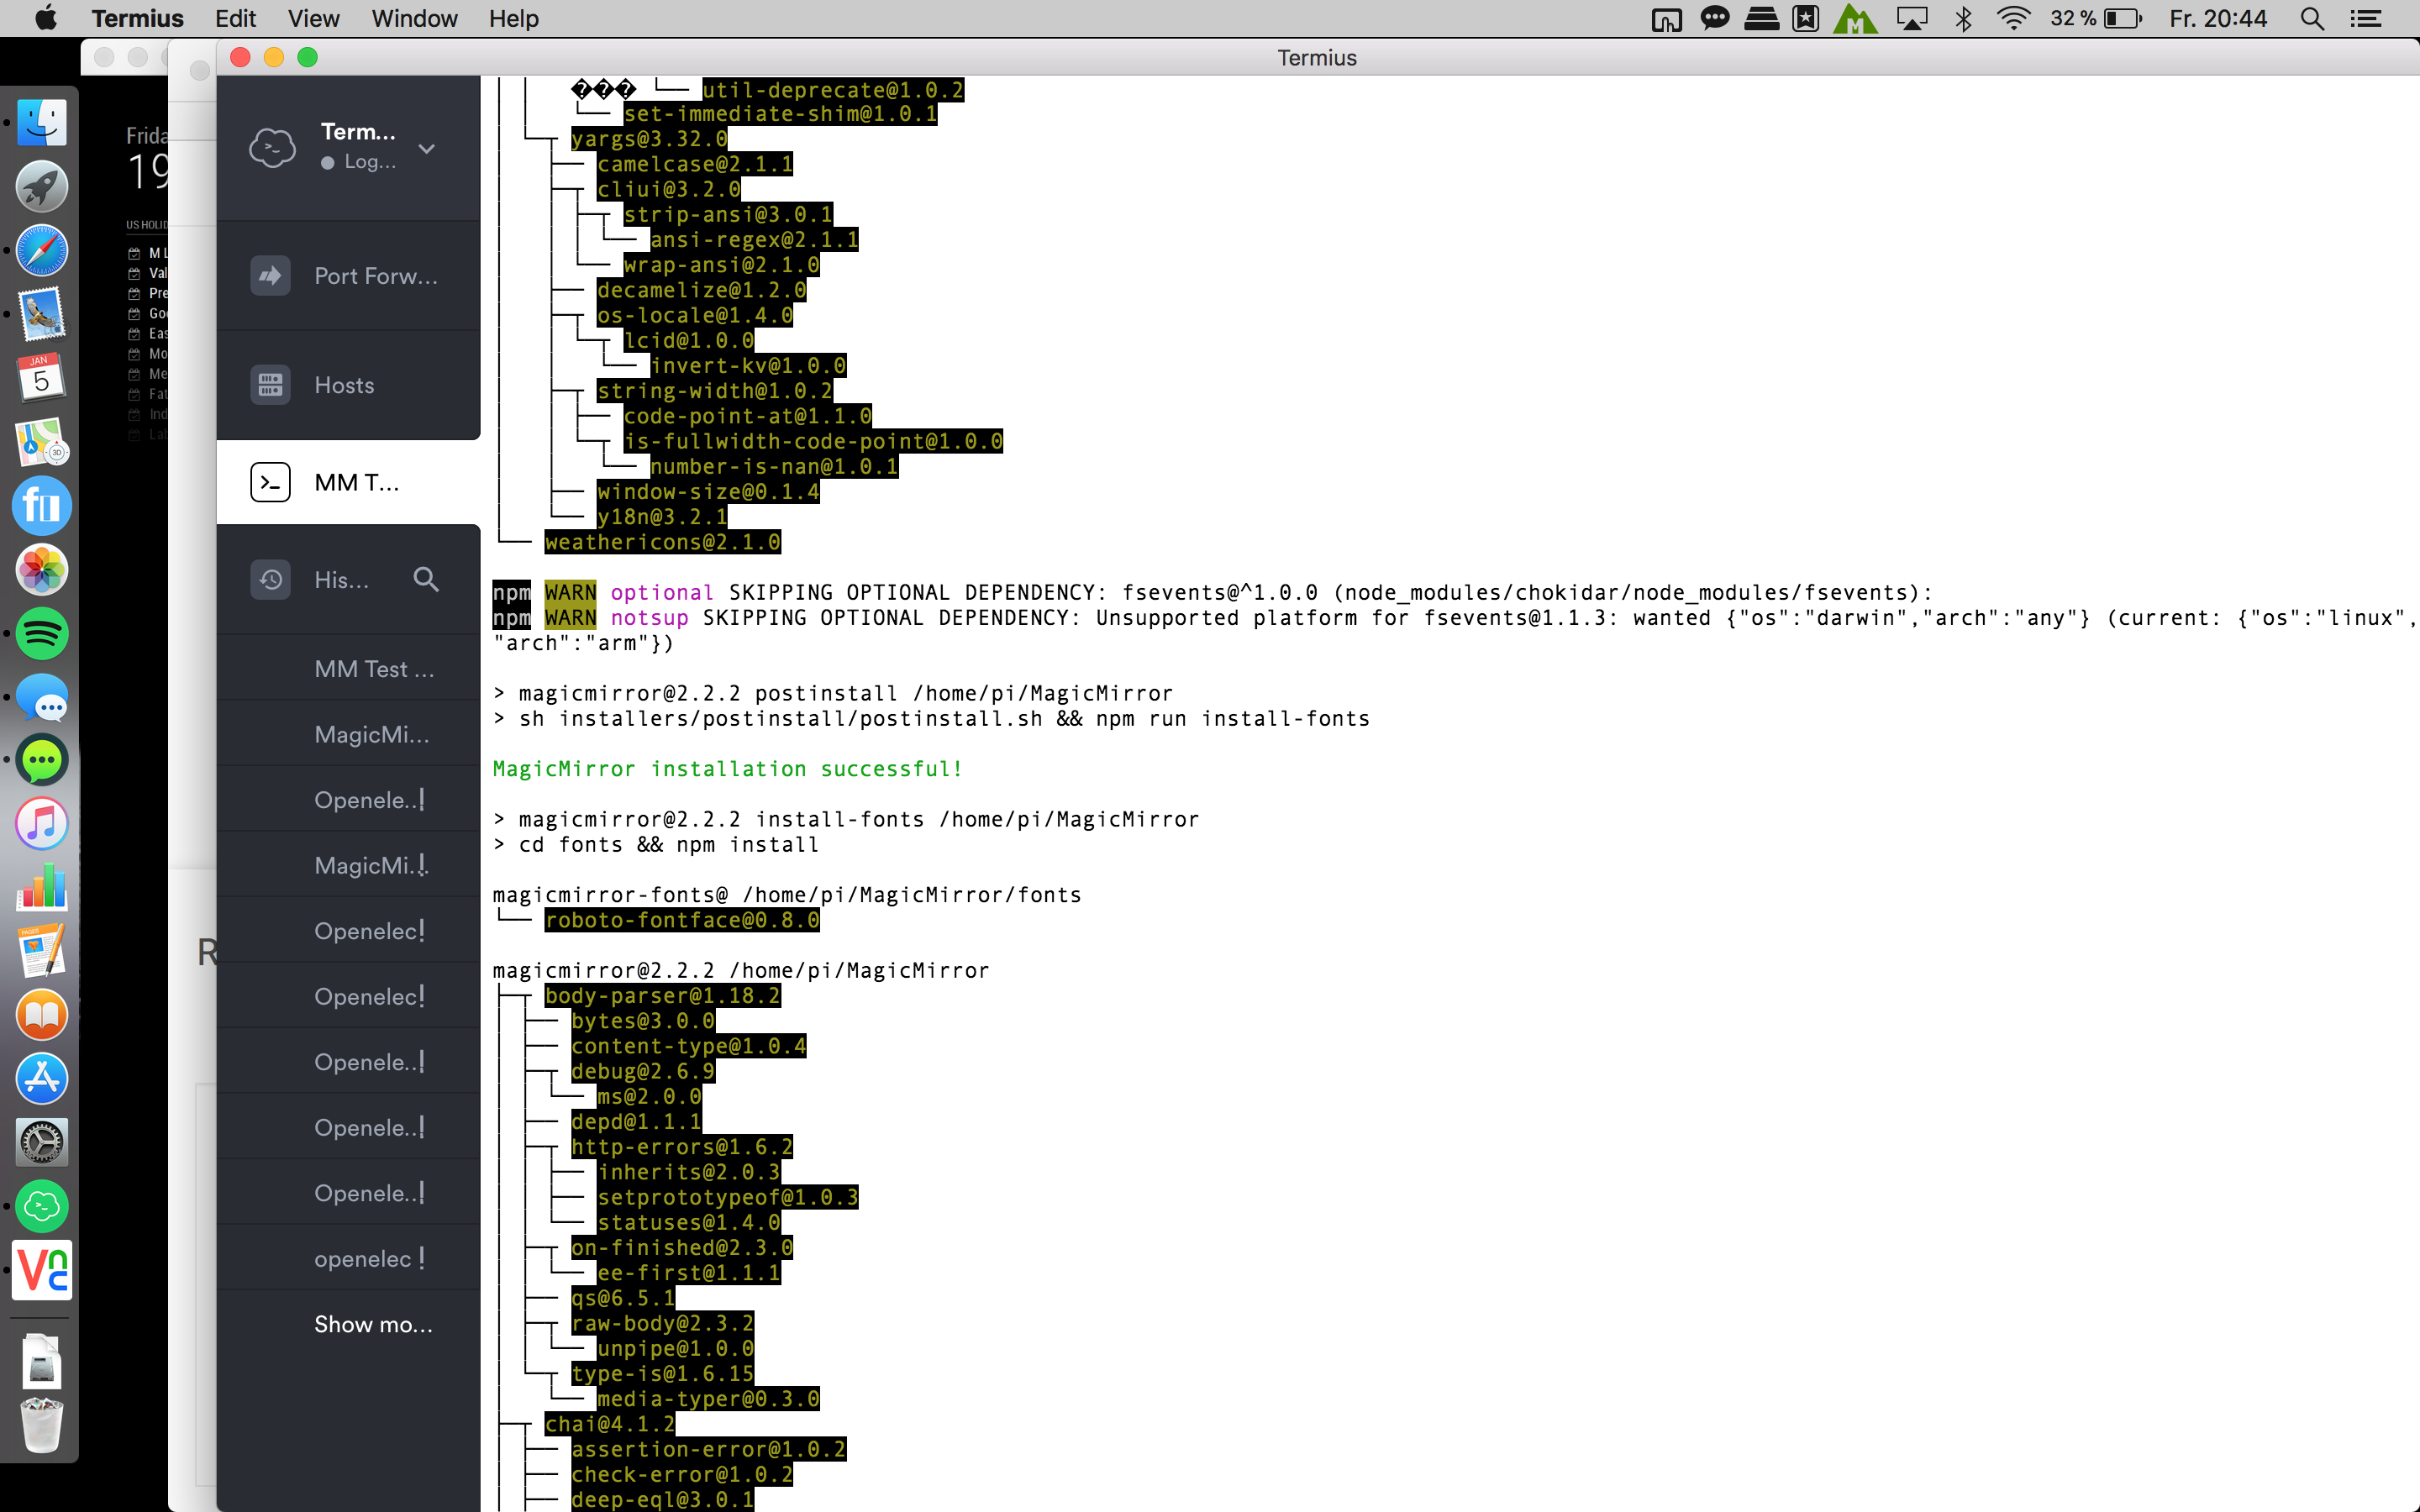Launch VNC Viewer from dock
Screen dimensions: 2420x1512
(41, 1270)
